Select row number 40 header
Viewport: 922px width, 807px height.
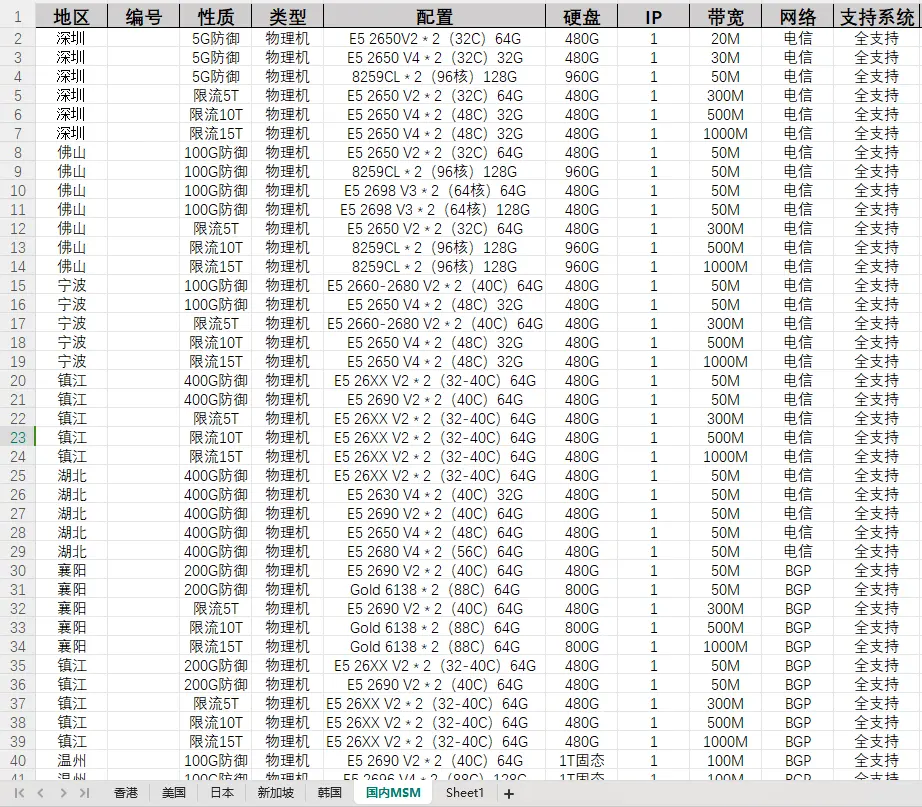[x=18, y=761]
